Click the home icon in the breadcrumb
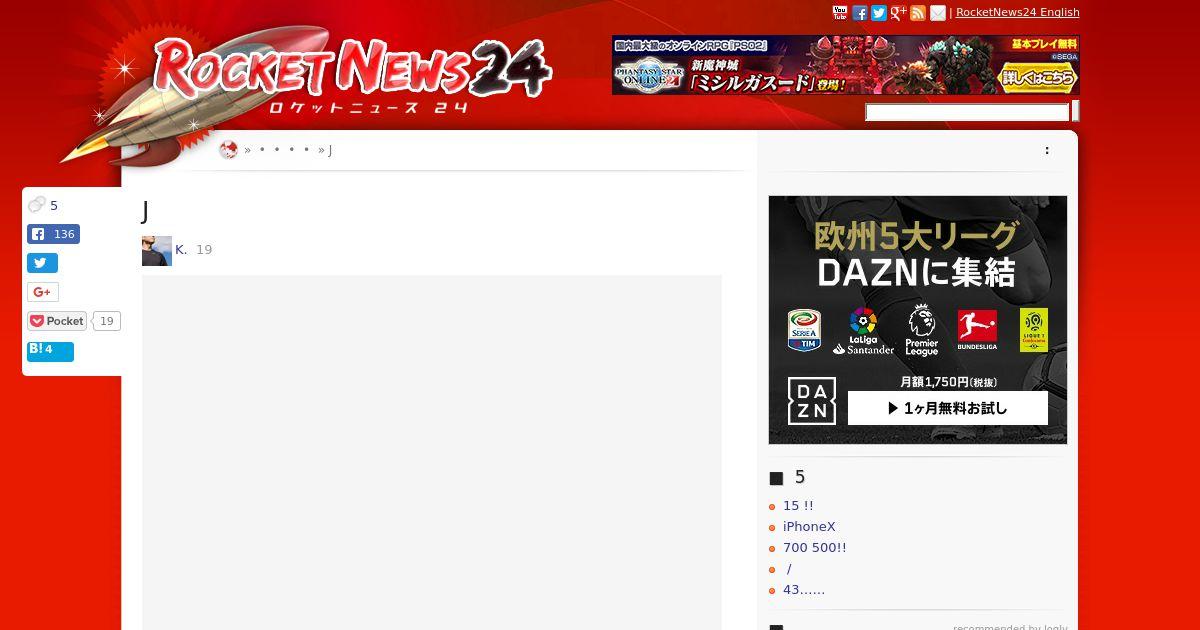This screenshot has height=630, width=1200. [229, 150]
